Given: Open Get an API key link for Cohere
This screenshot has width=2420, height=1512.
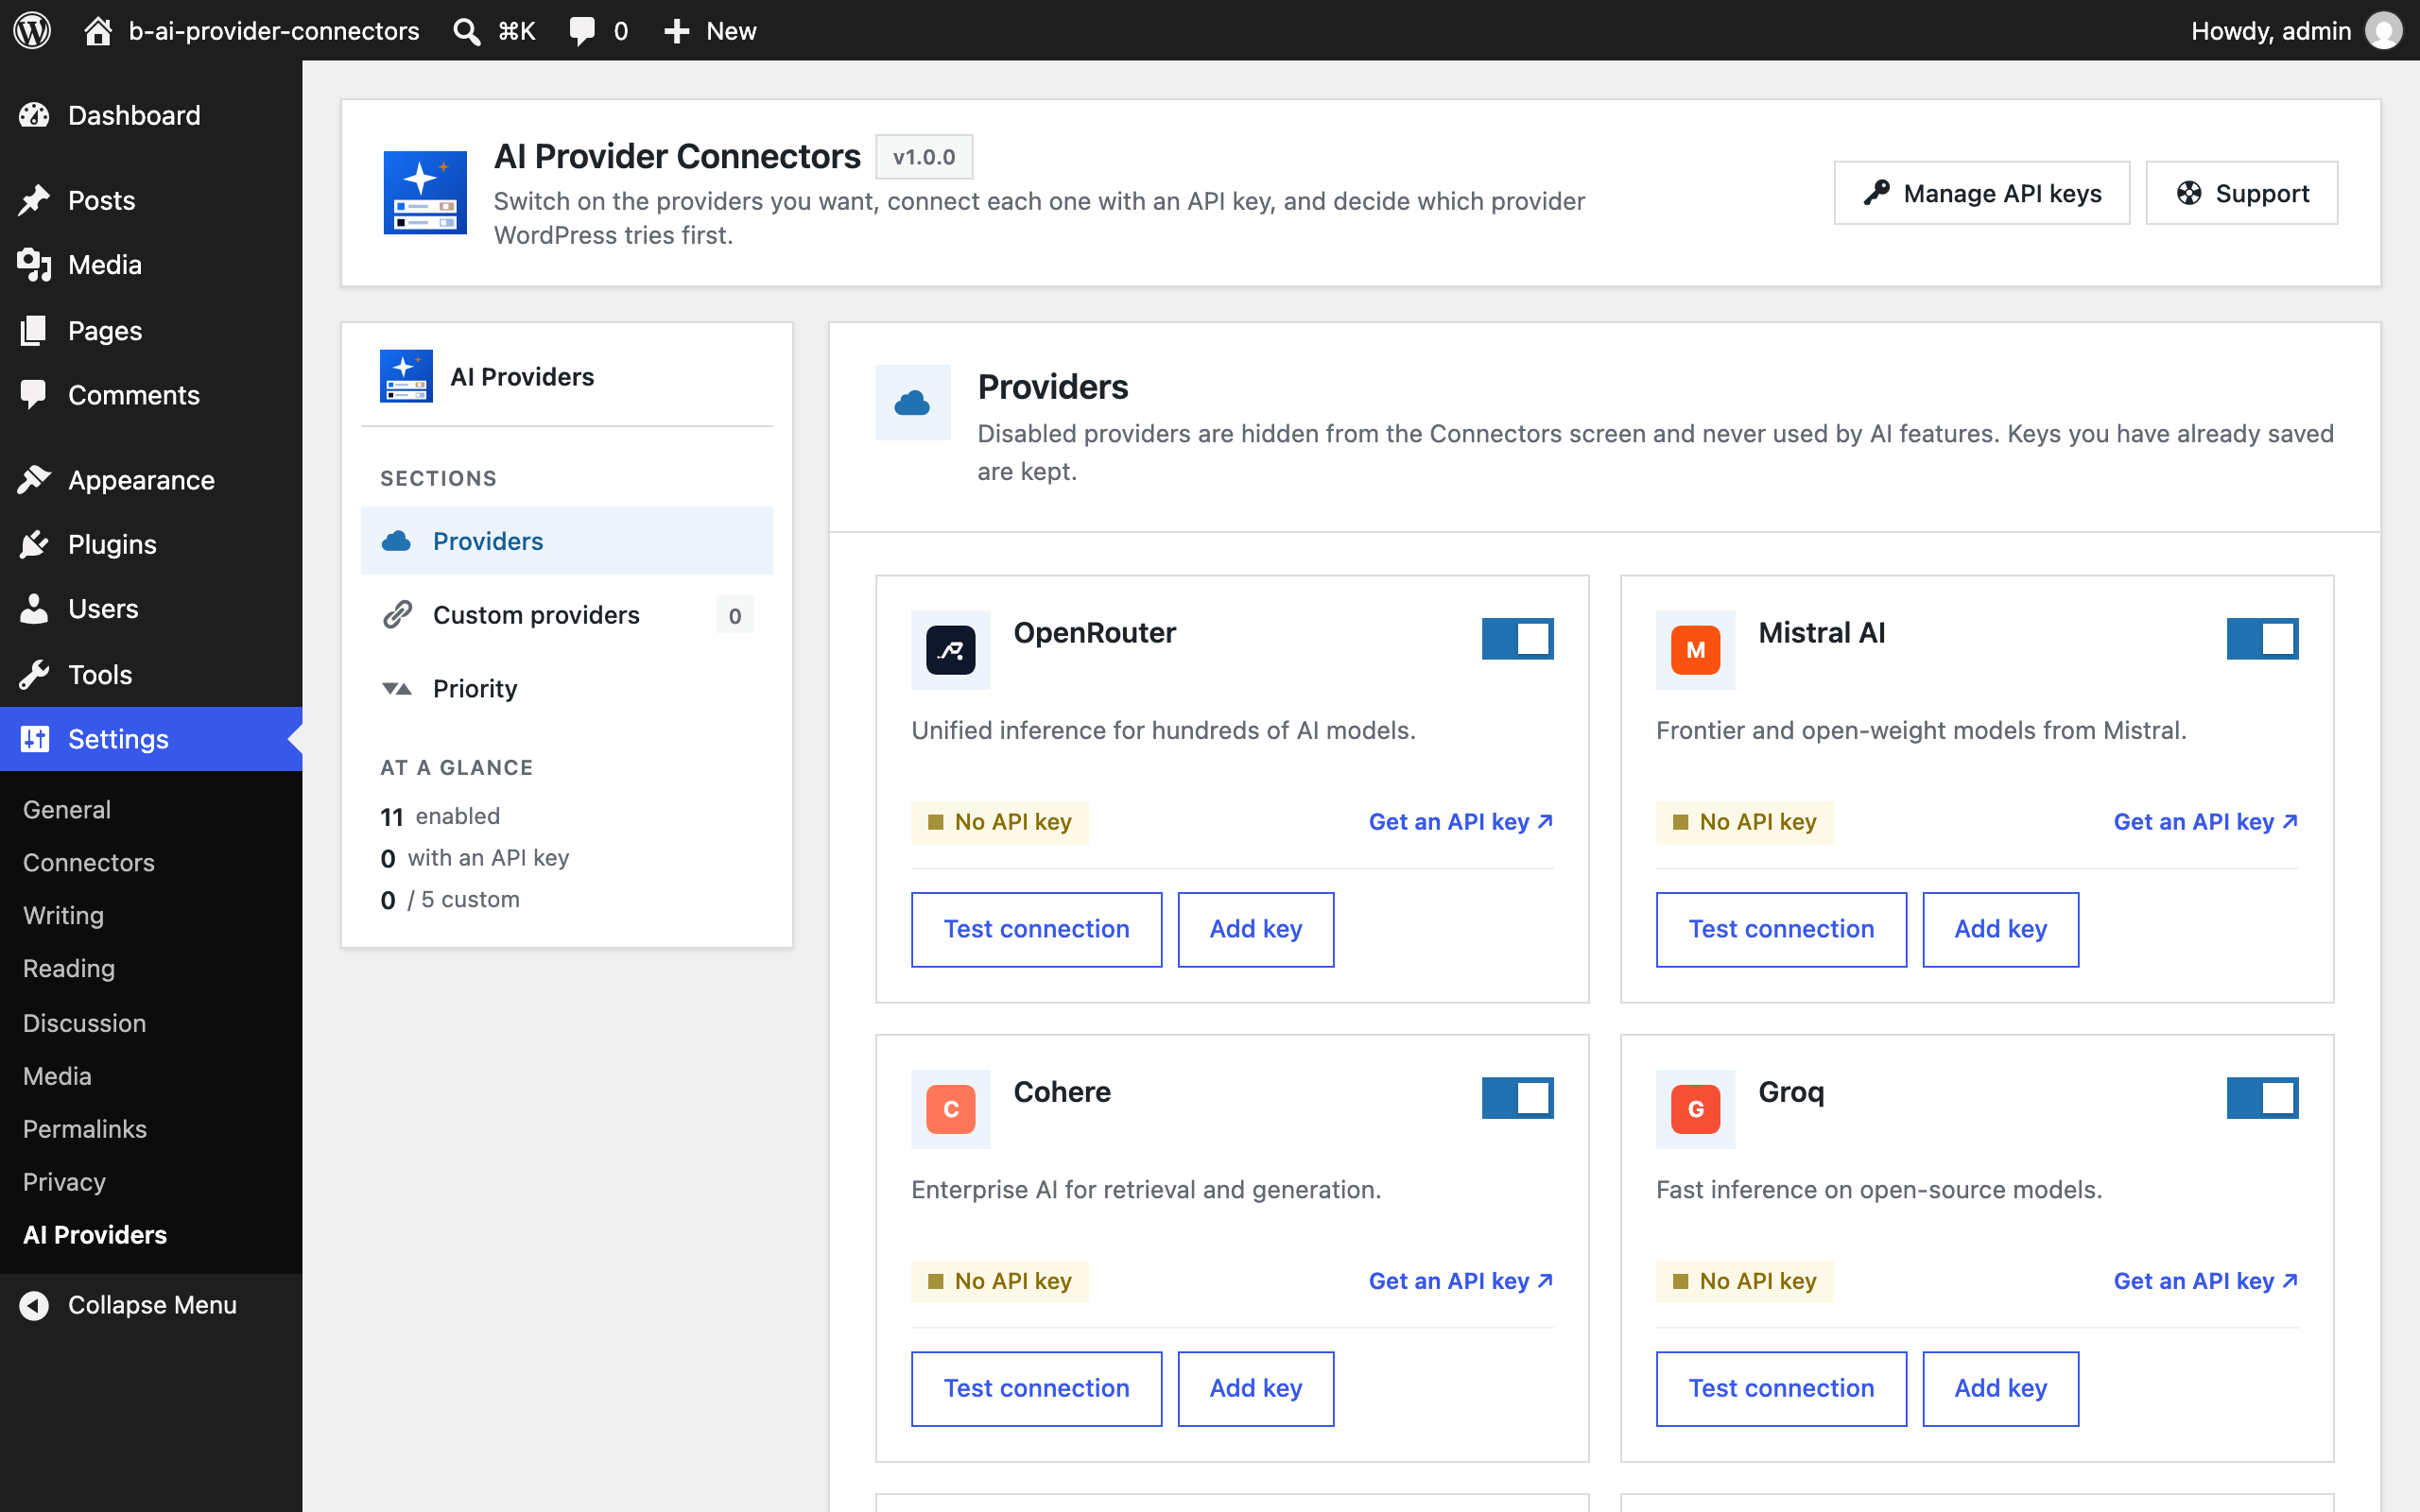Looking at the screenshot, I should 1460,1281.
